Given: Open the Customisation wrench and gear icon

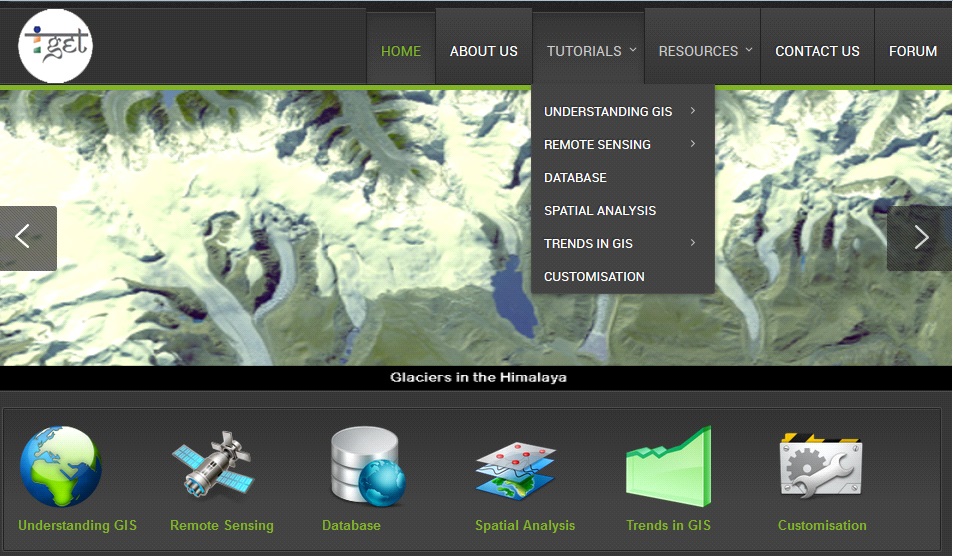Looking at the screenshot, I should 821,465.
